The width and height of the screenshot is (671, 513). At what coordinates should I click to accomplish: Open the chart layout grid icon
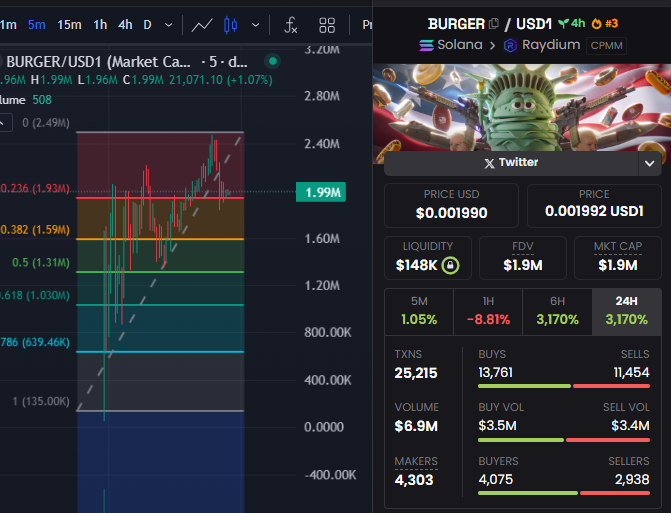click(x=327, y=25)
